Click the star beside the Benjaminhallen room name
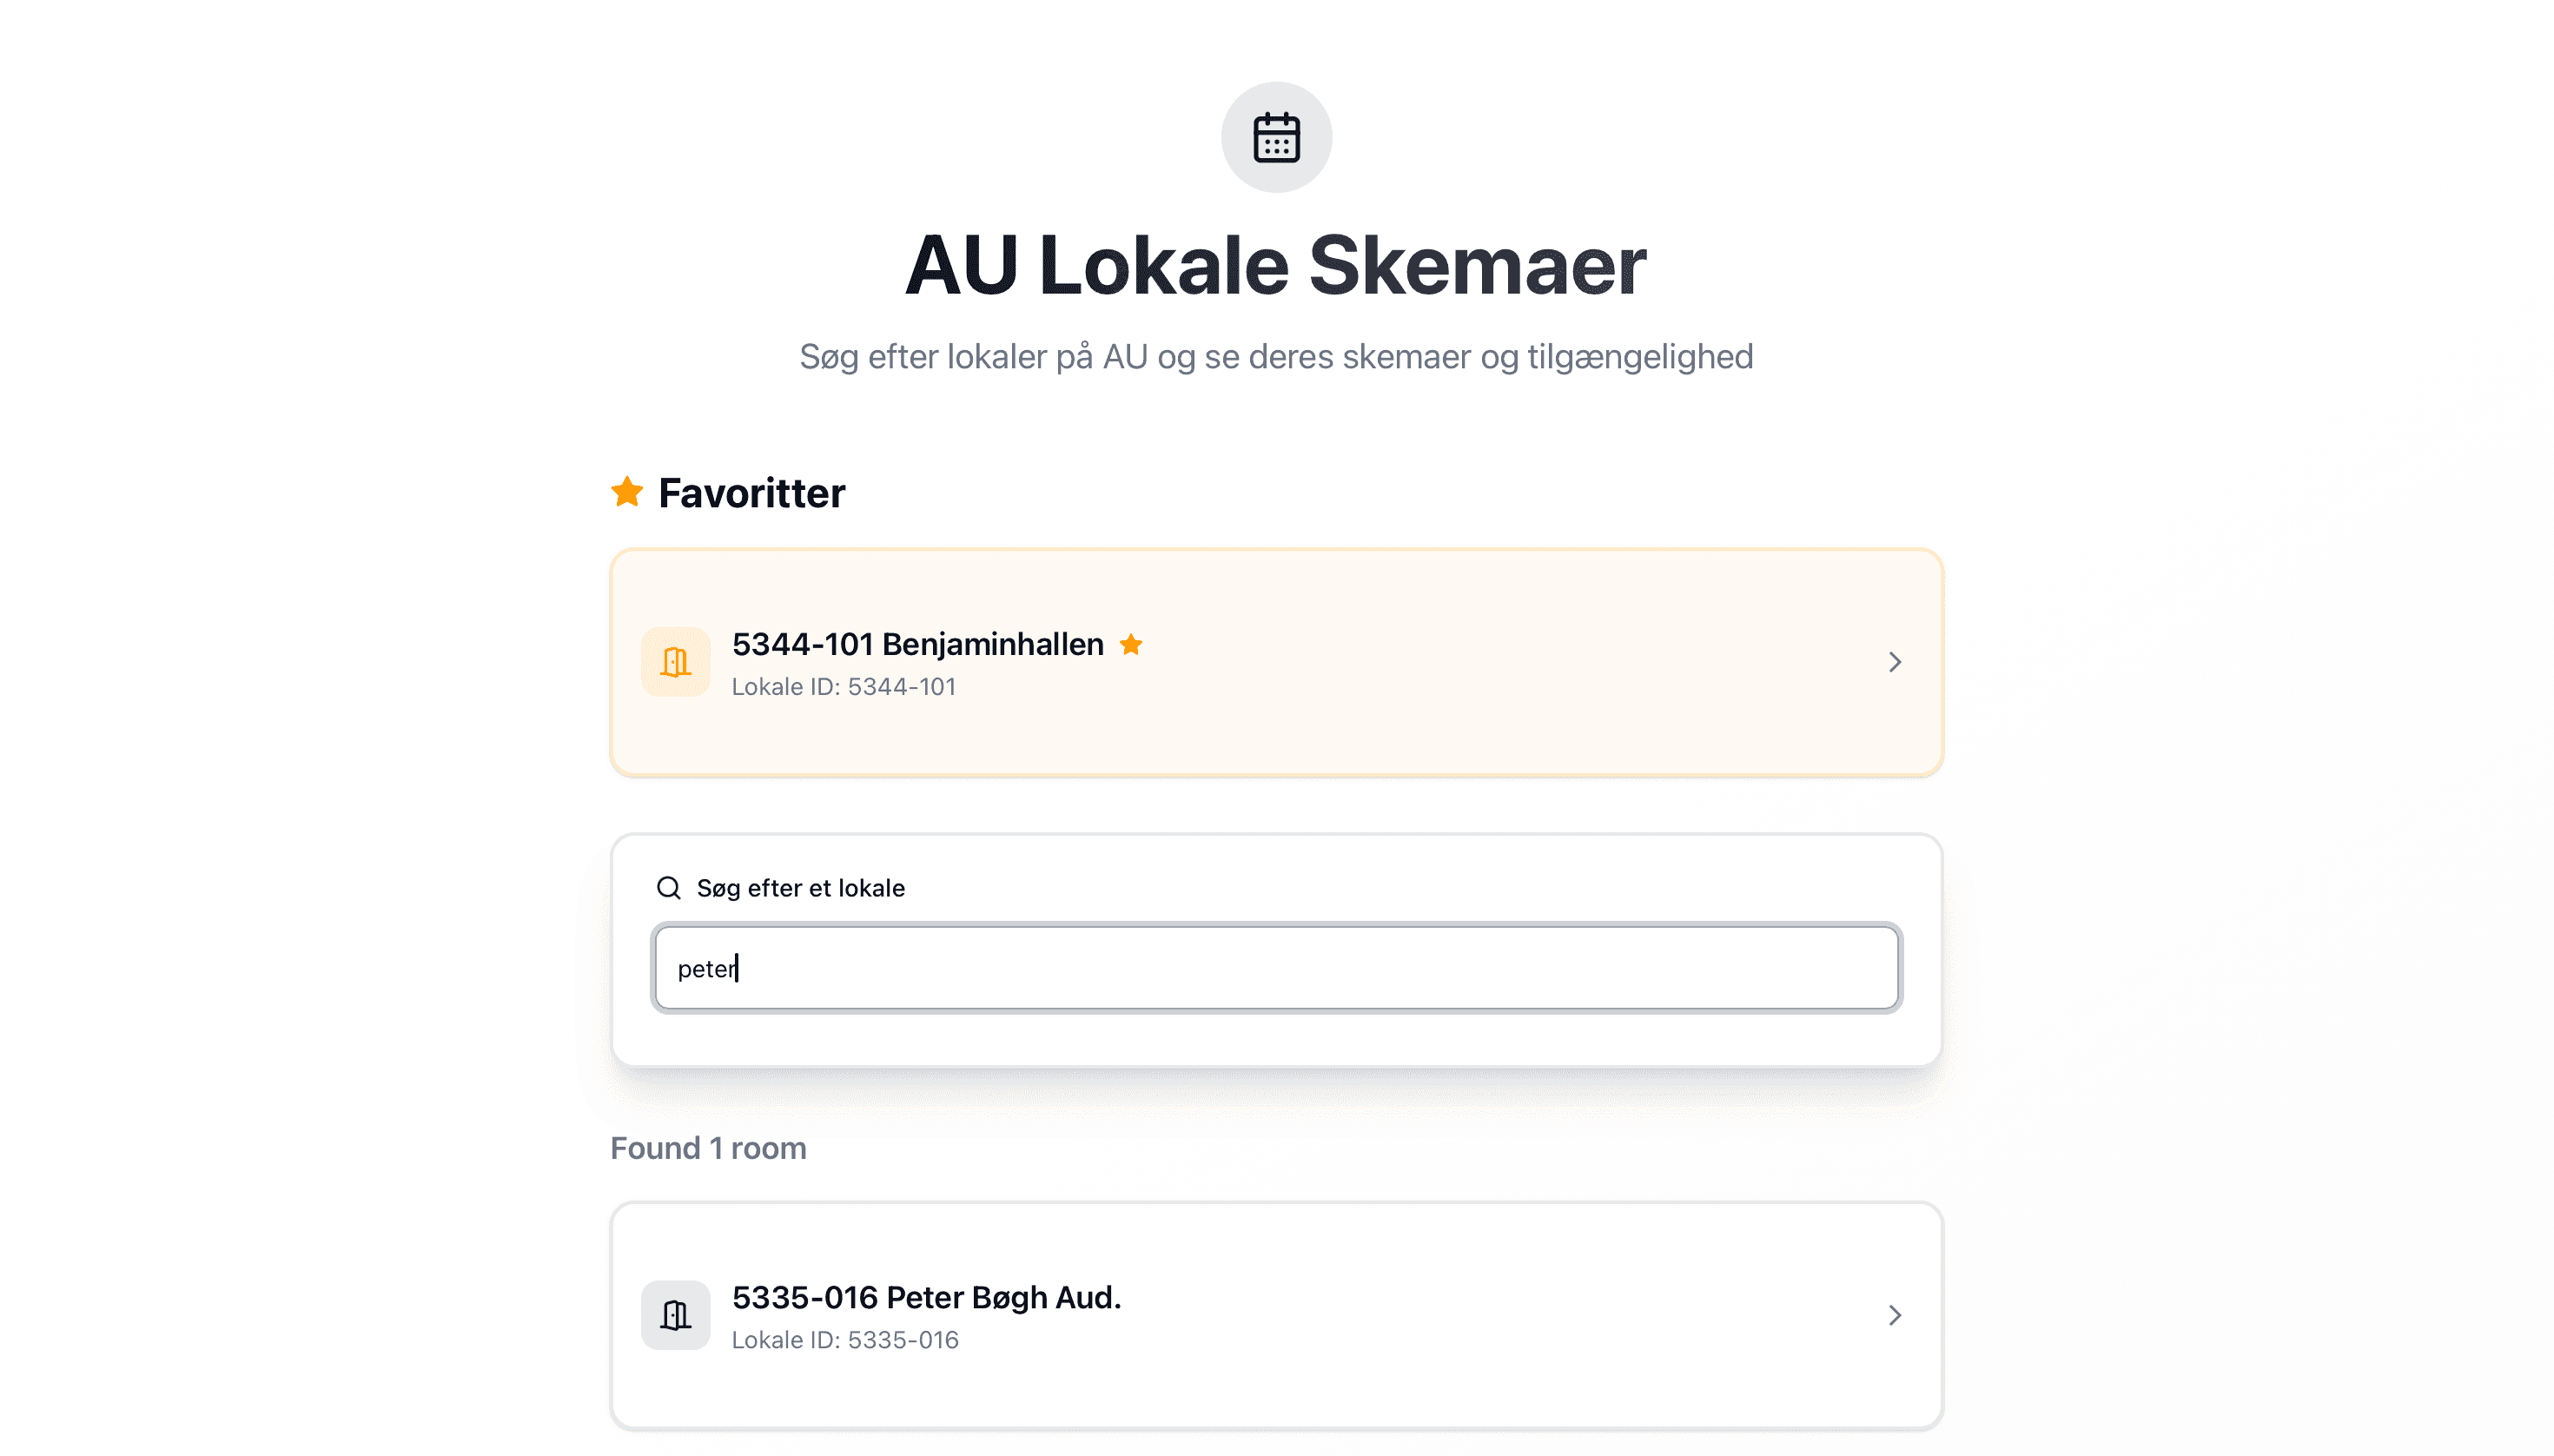Image resolution: width=2554 pixels, height=1456 pixels. 1132,645
